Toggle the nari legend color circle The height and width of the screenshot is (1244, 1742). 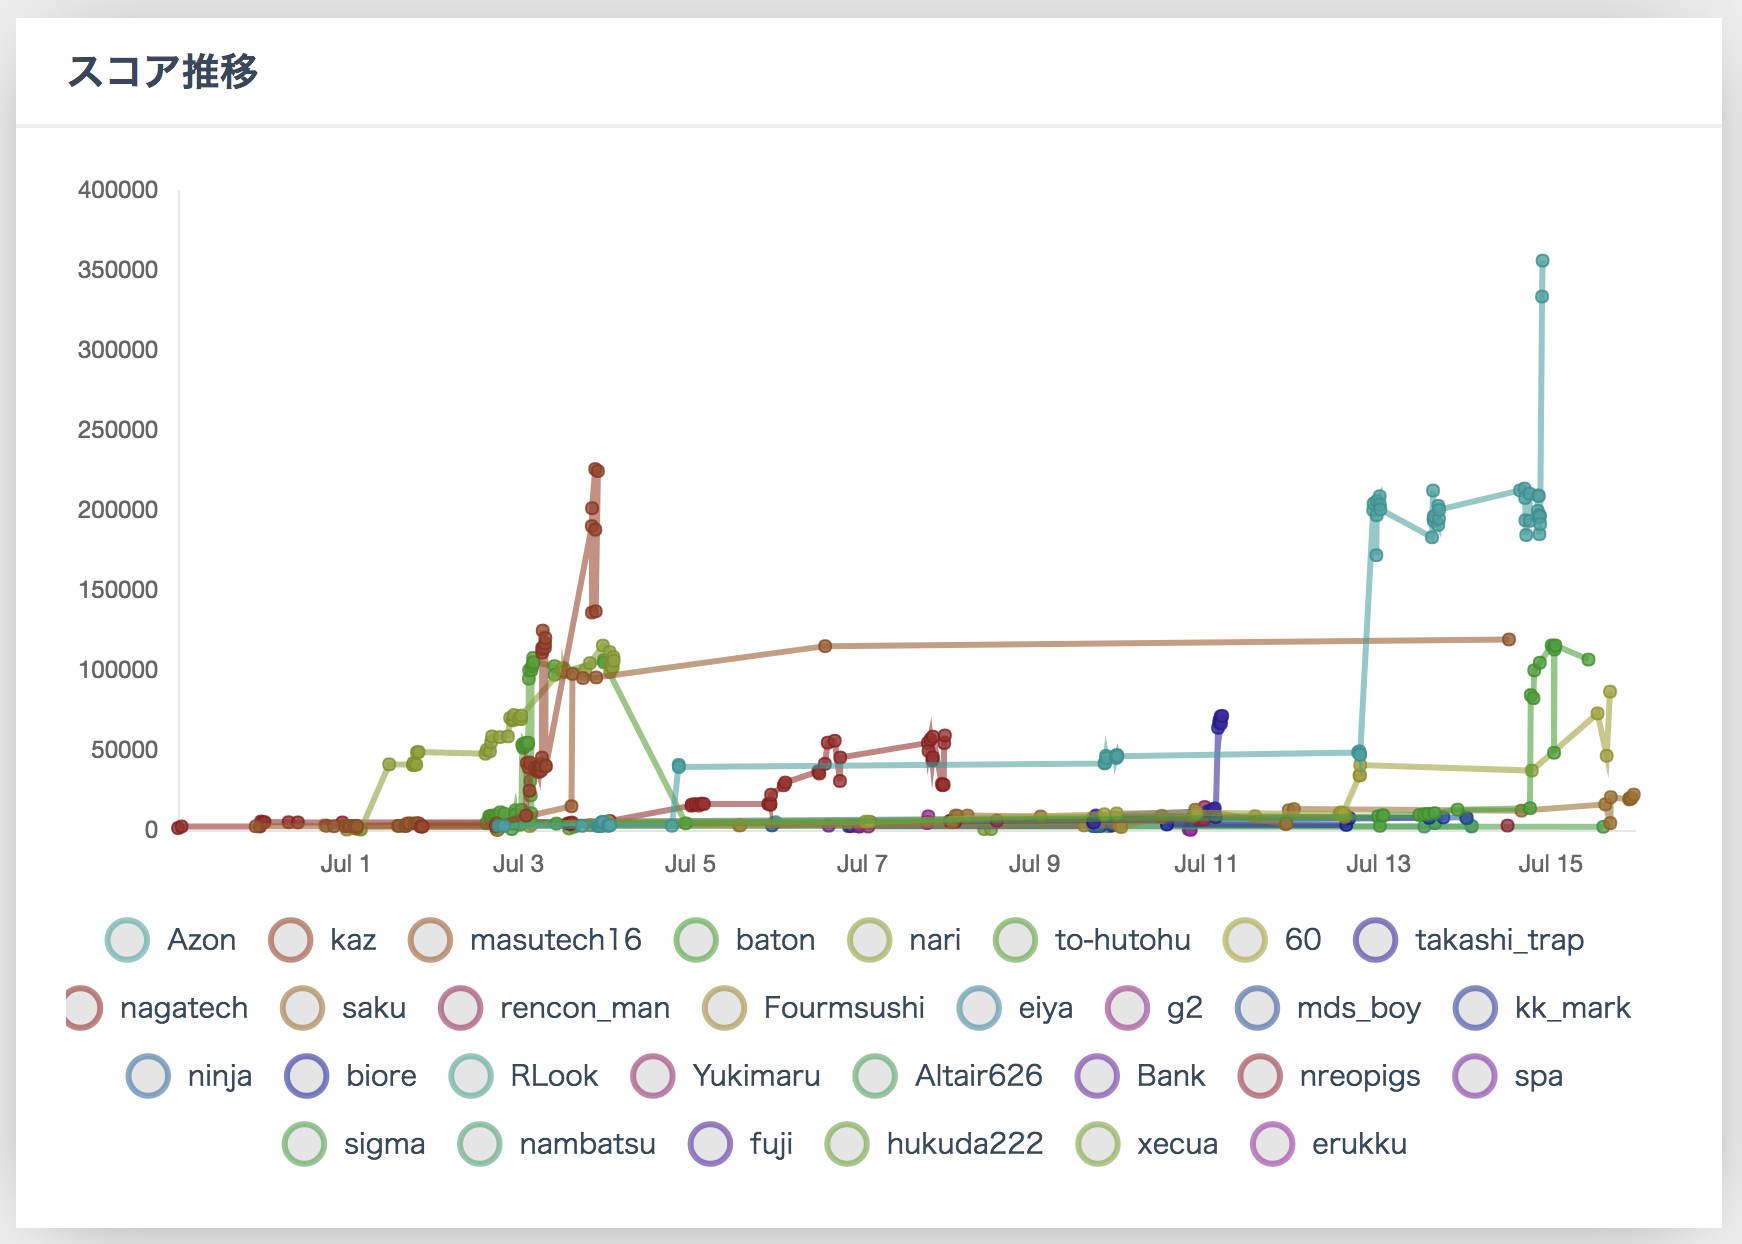(870, 940)
